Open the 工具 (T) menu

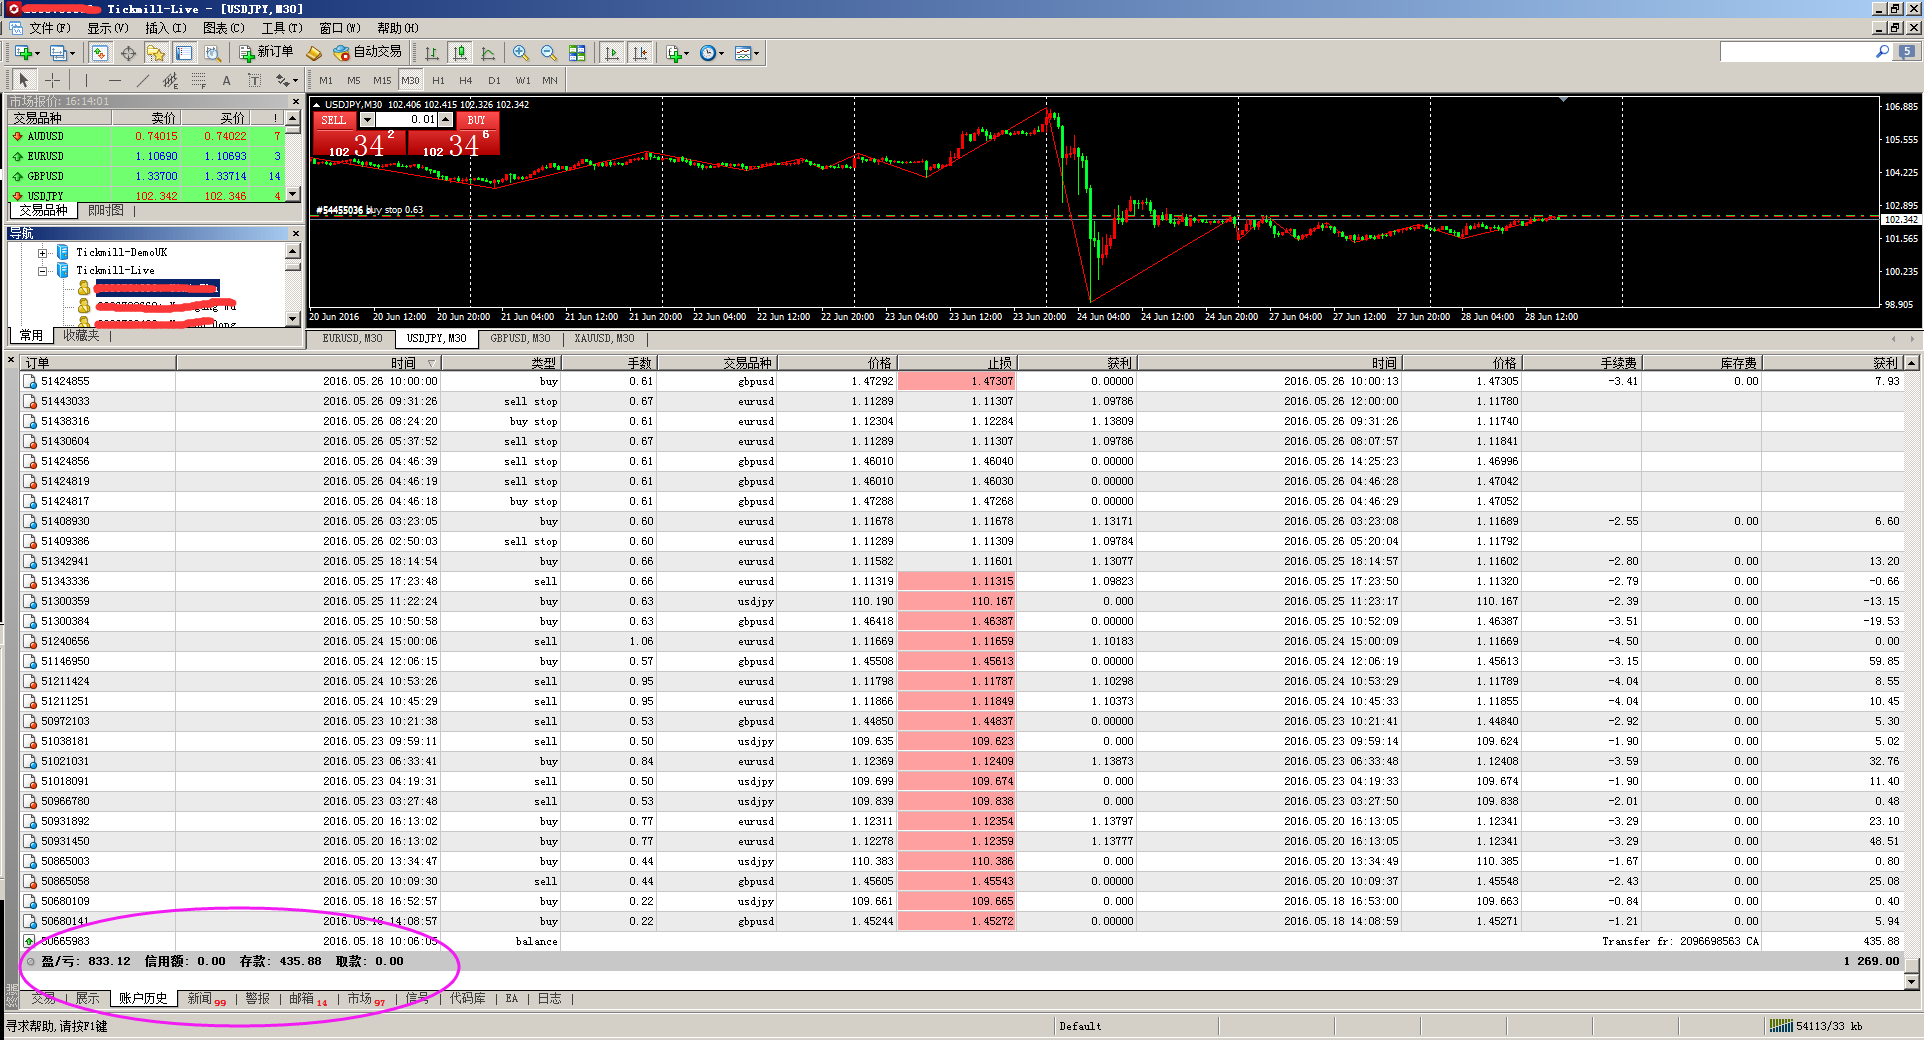[282, 28]
